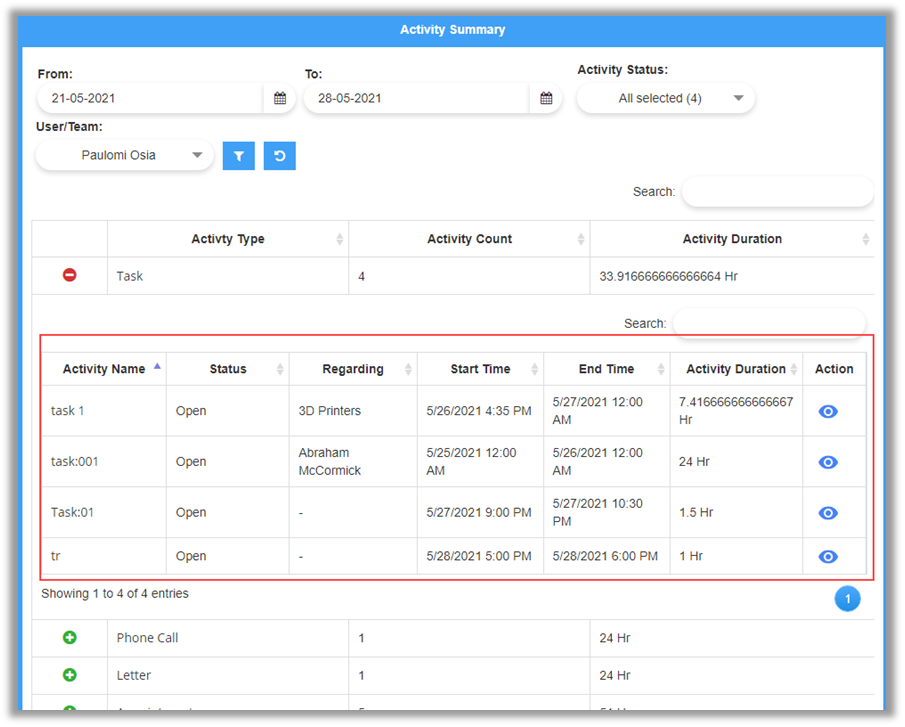905x727 pixels.
Task: Open the To date calendar picker
Action: point(546,98)
